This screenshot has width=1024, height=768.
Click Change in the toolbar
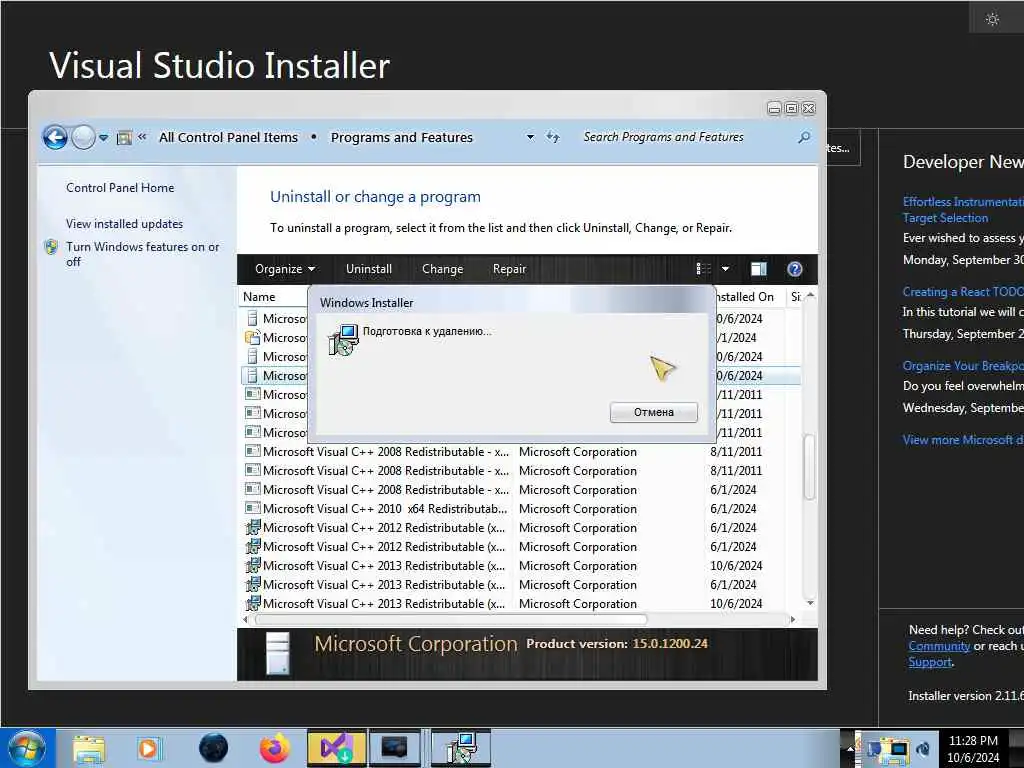pyautogui.click(x=442, y=269)
